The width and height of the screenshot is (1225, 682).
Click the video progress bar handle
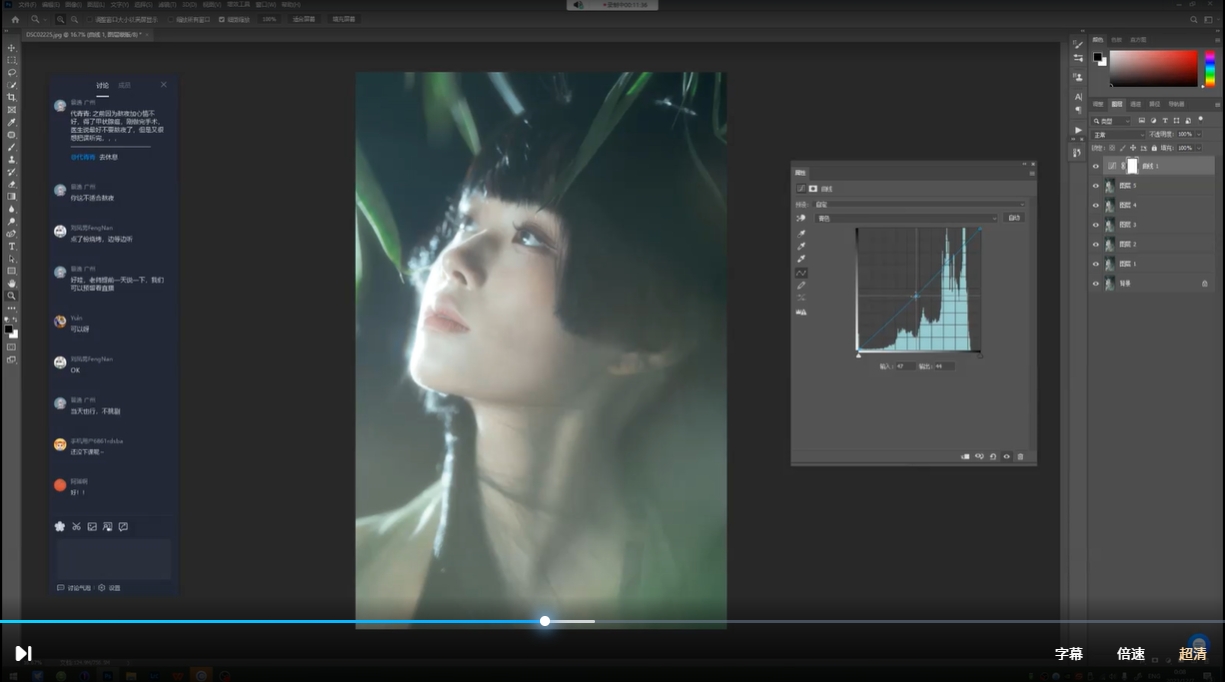point(545,621)
